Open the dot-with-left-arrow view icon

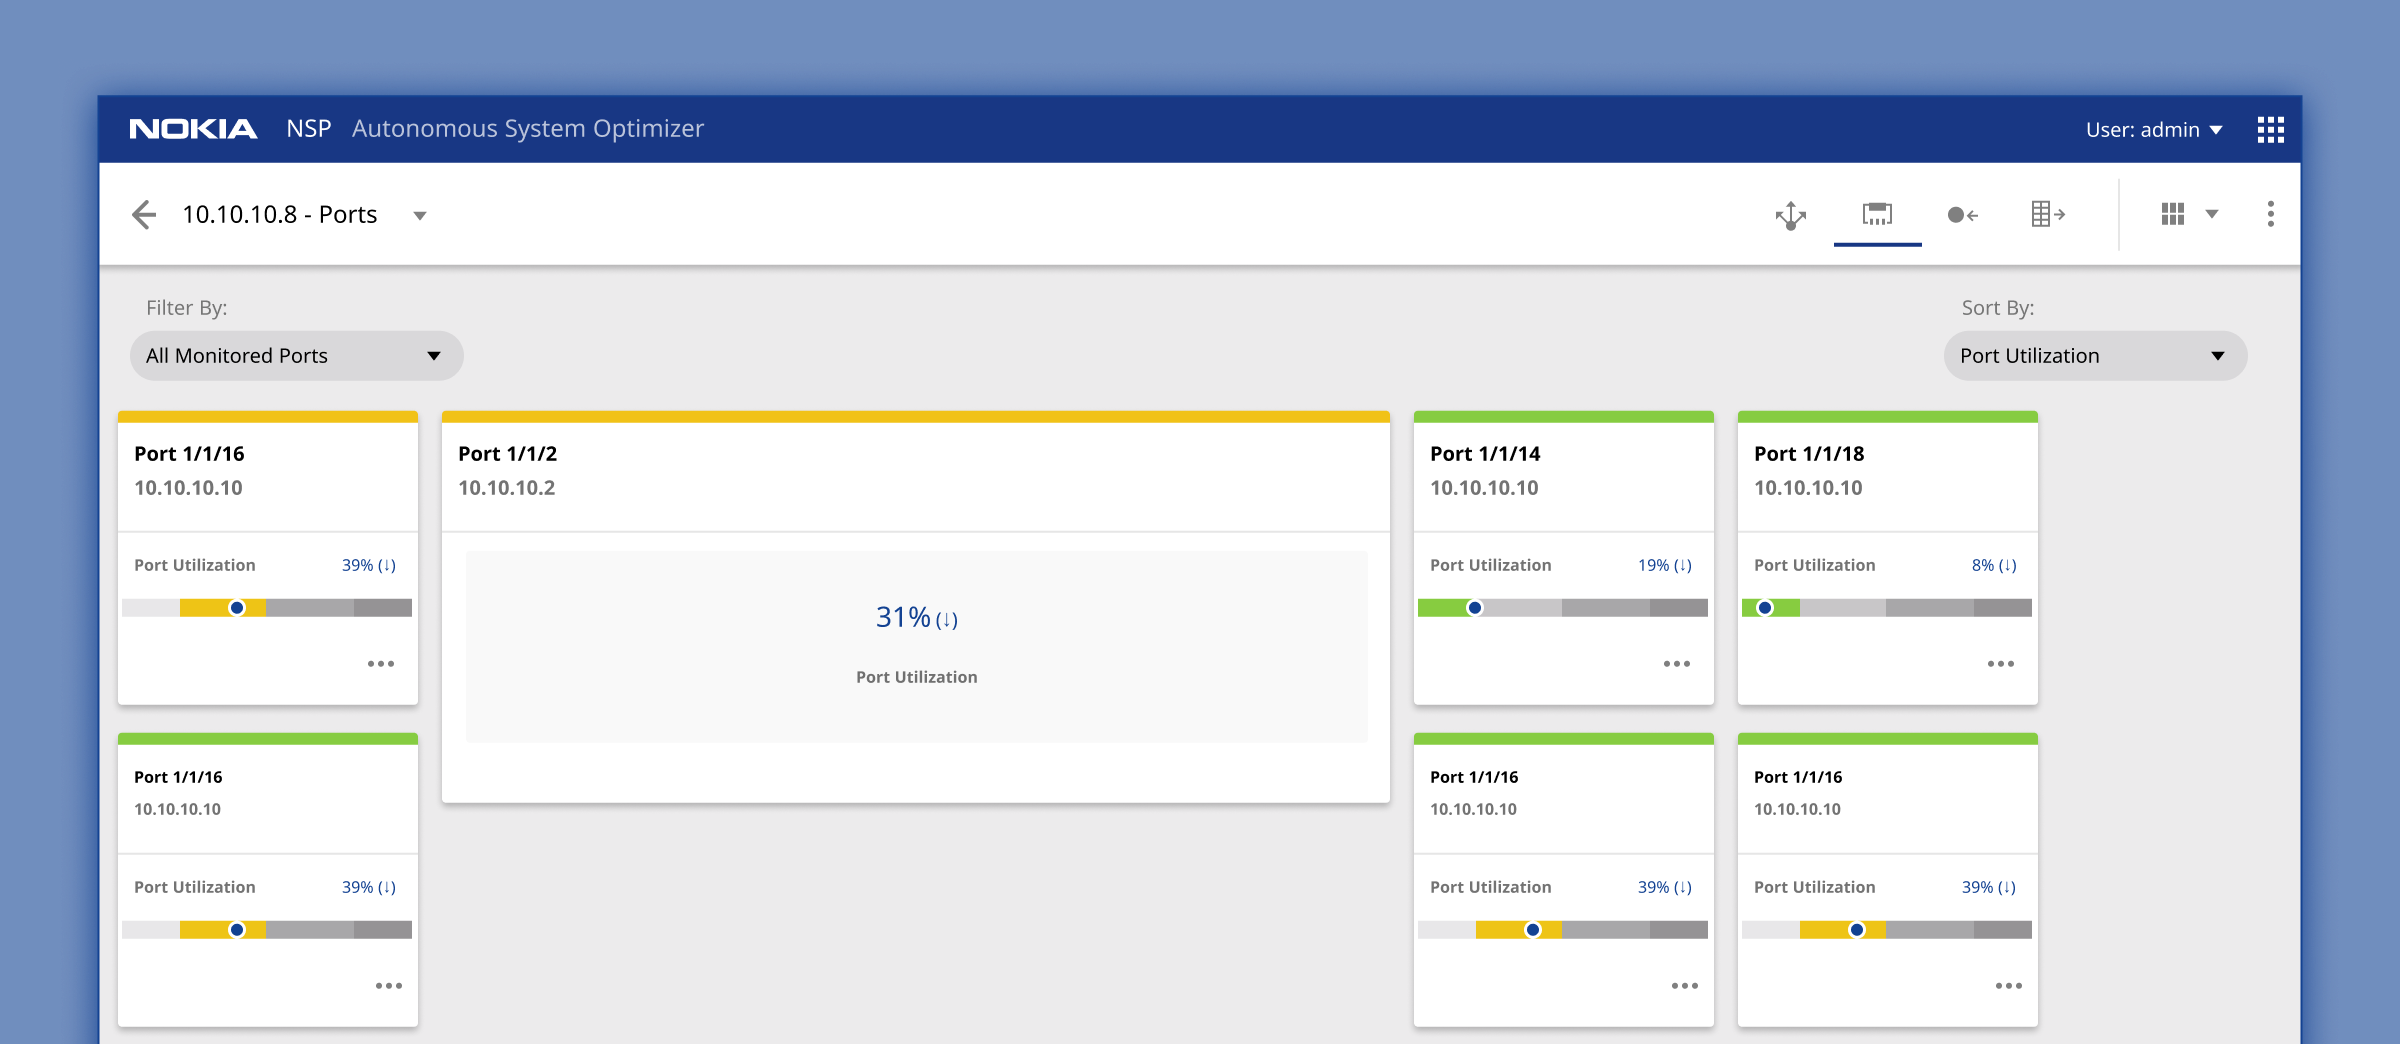1963,215
